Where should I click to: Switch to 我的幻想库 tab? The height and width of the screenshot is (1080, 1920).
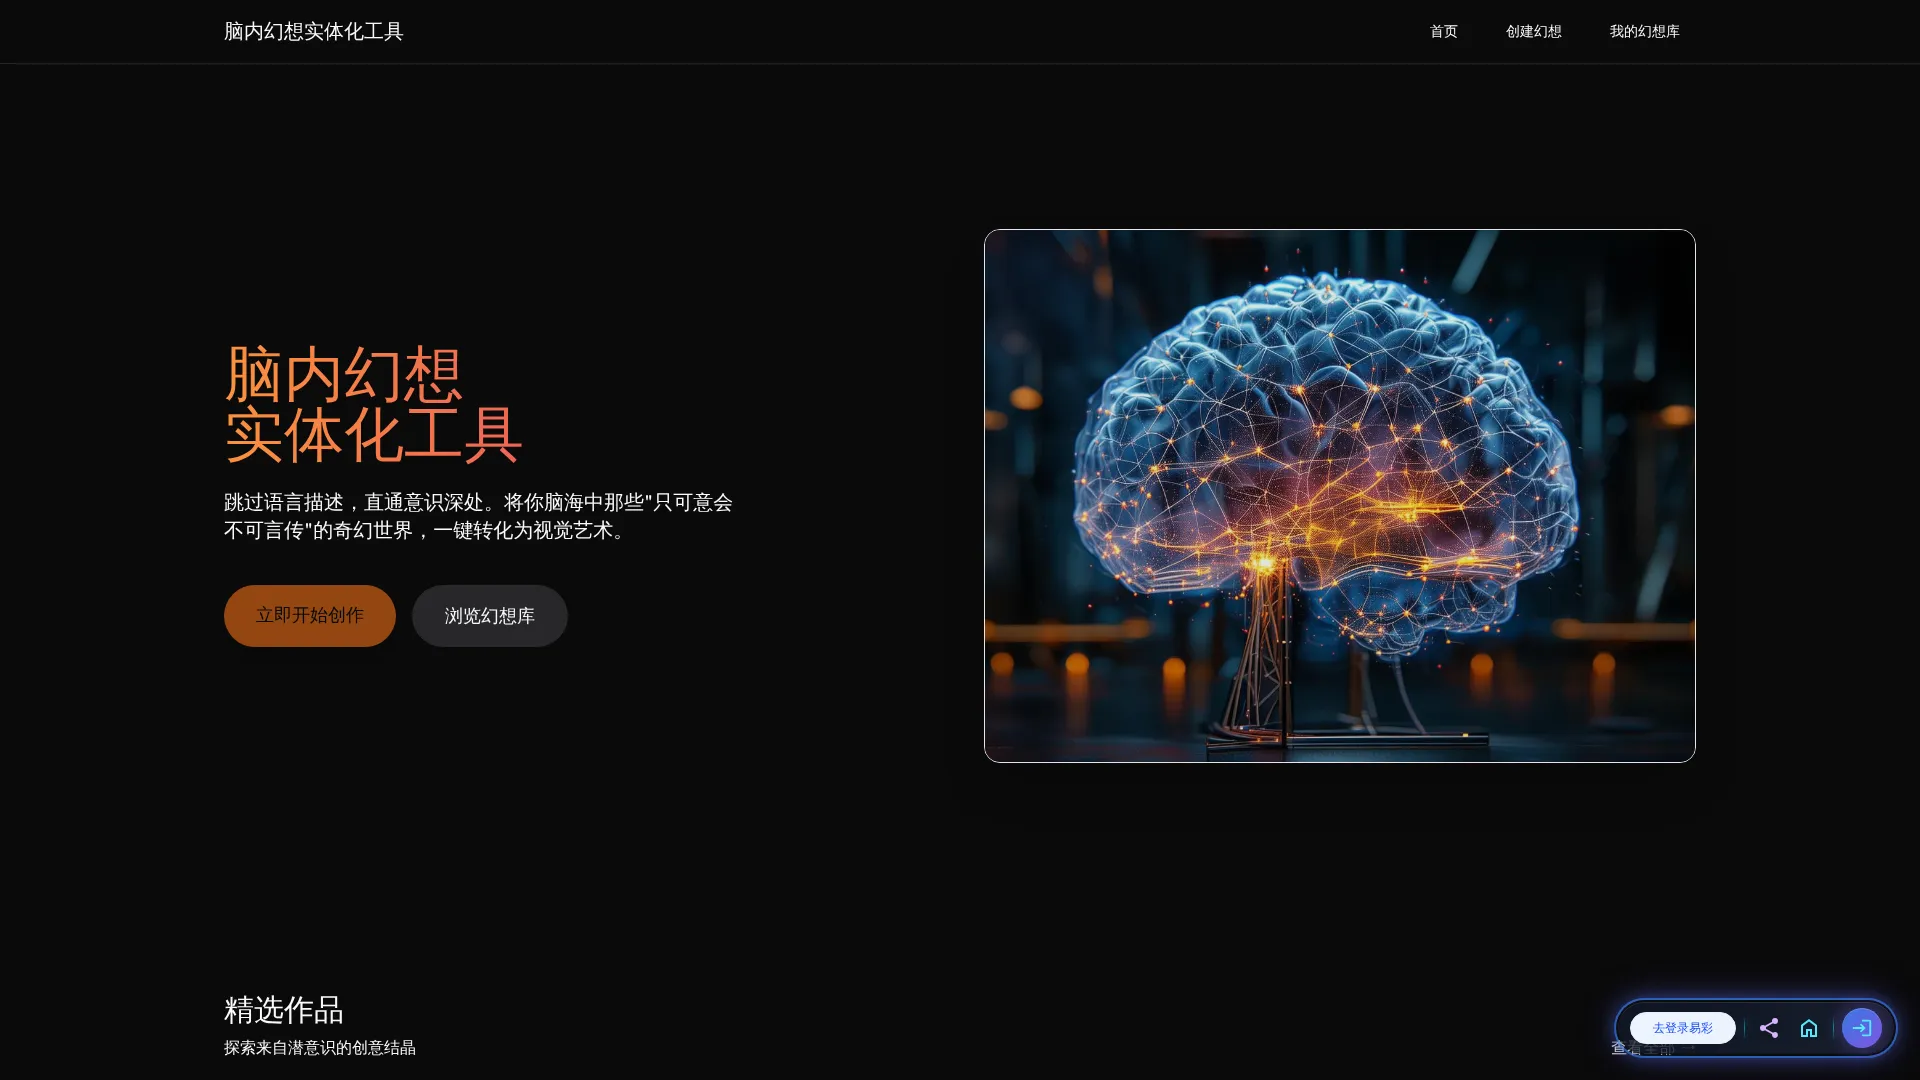1645,31
